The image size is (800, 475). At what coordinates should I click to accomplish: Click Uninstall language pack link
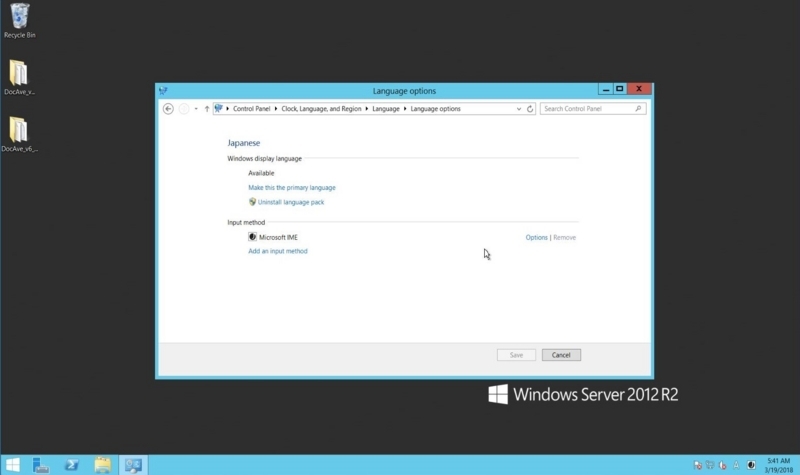tap(291, 202)
